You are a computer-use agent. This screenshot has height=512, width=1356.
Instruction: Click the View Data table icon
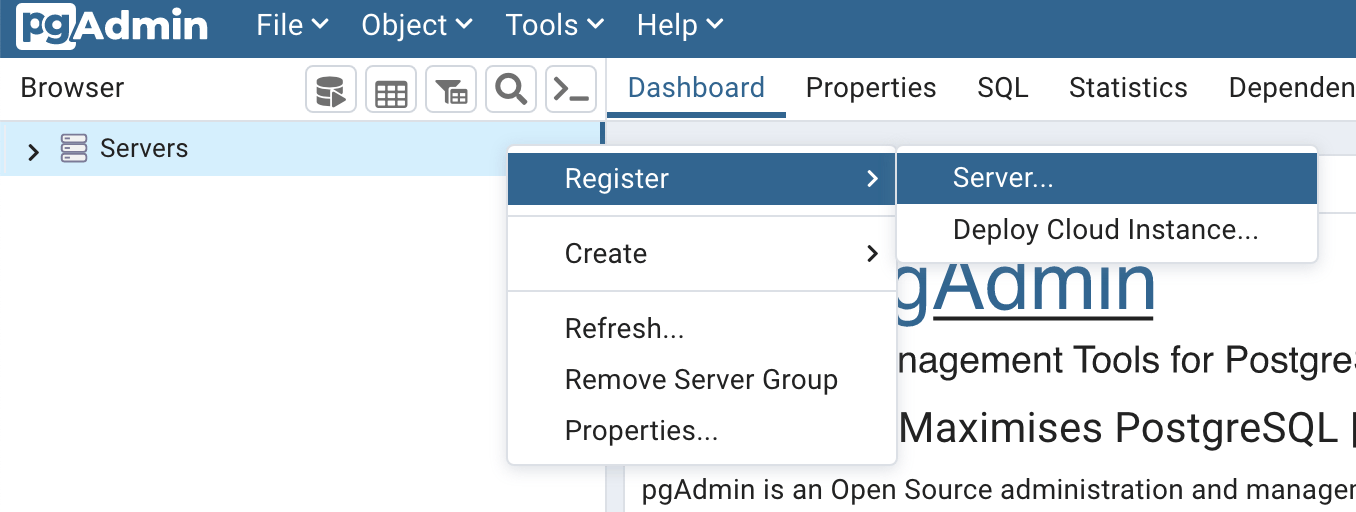[391, 90]
